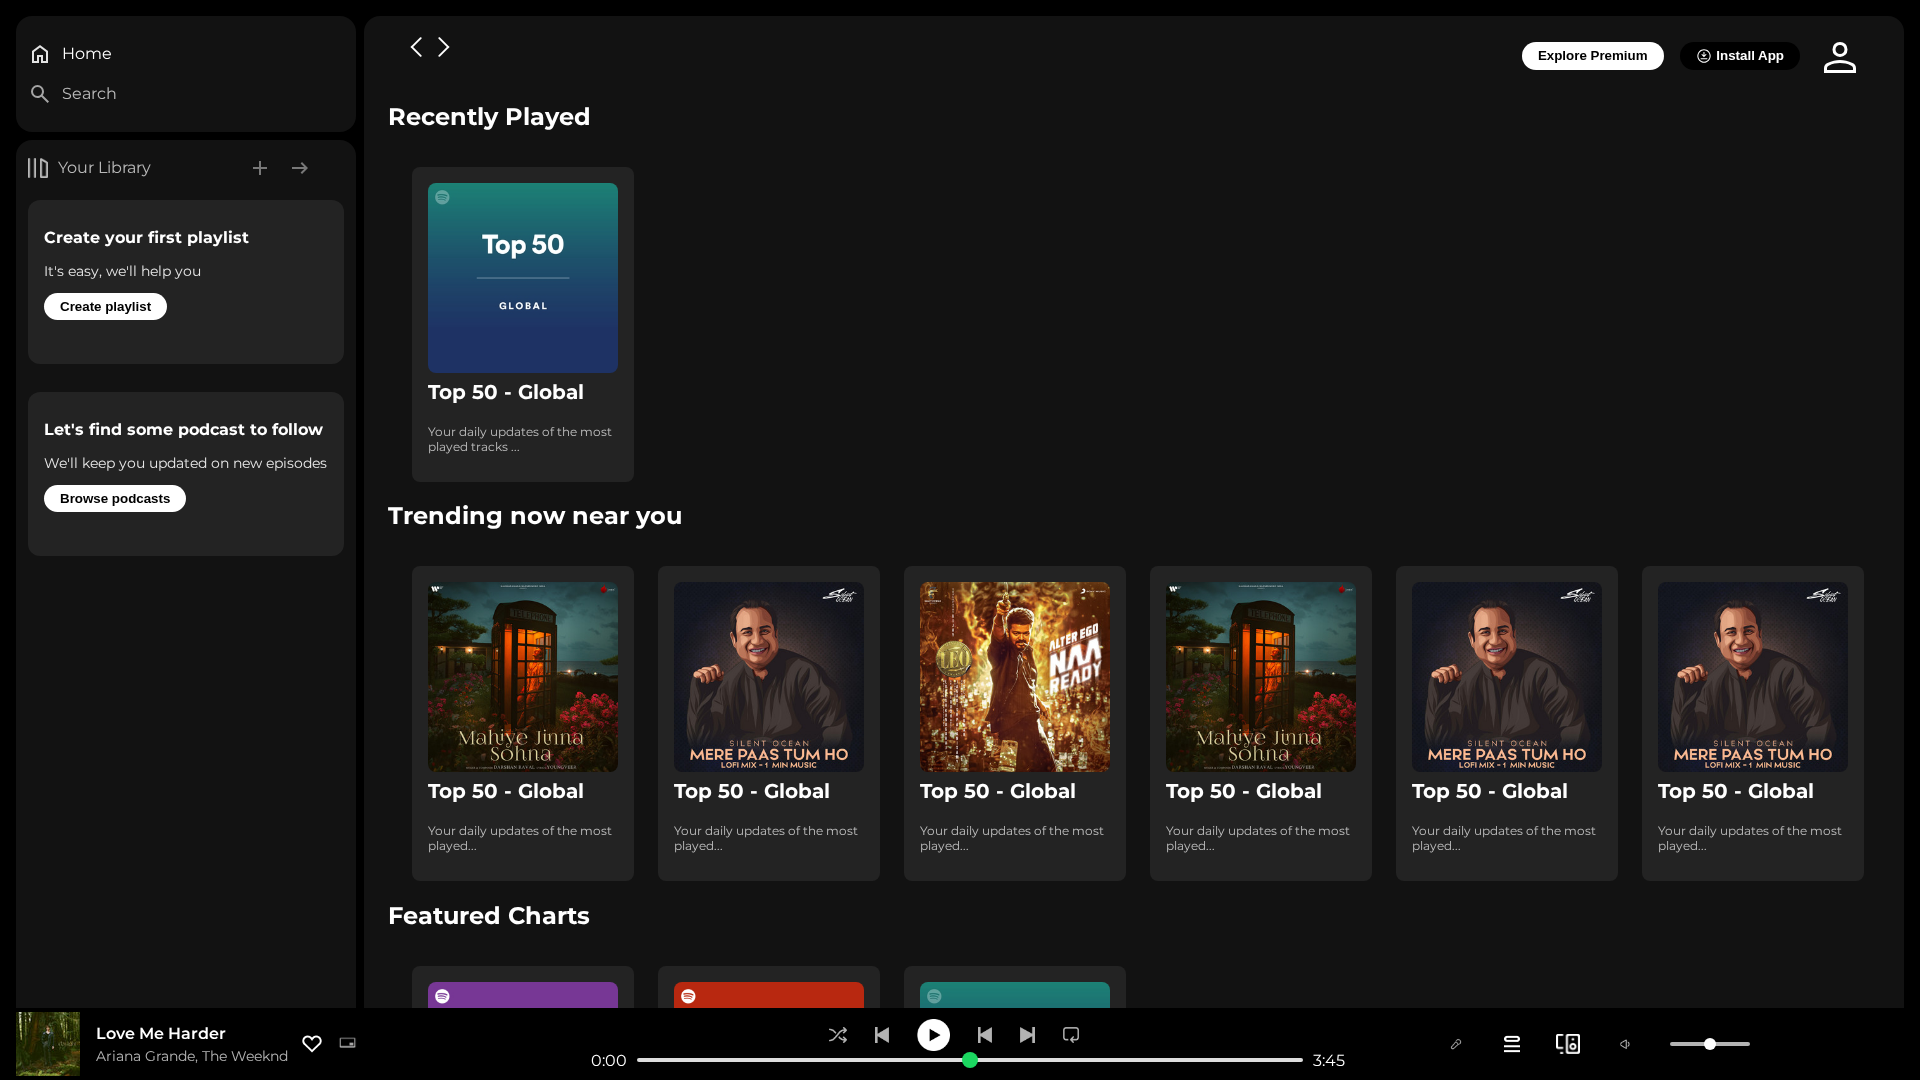Click the Love Me Harder album art
The image size is (1920, 1080).
[48, 1044]
